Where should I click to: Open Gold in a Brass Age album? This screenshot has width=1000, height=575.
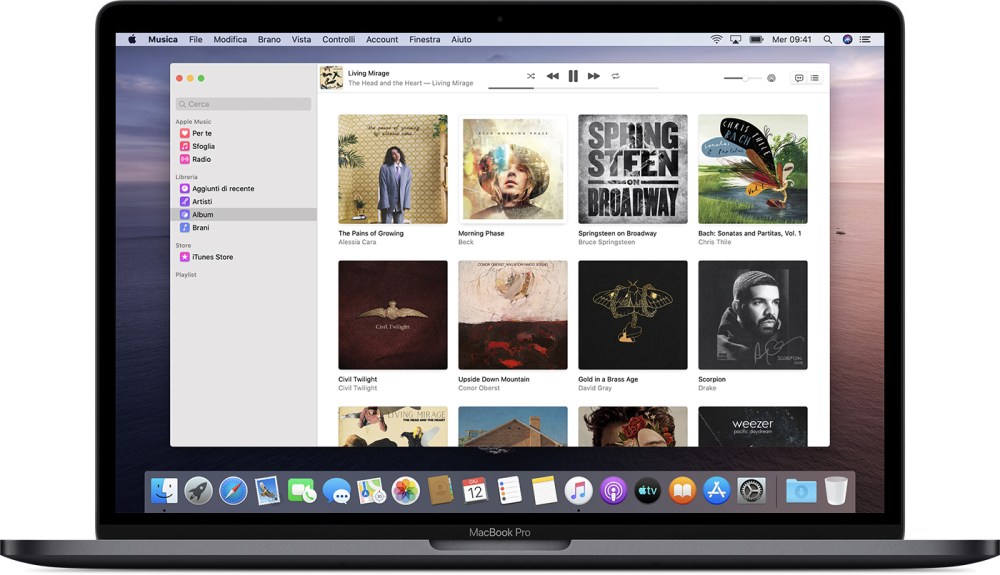633,315
